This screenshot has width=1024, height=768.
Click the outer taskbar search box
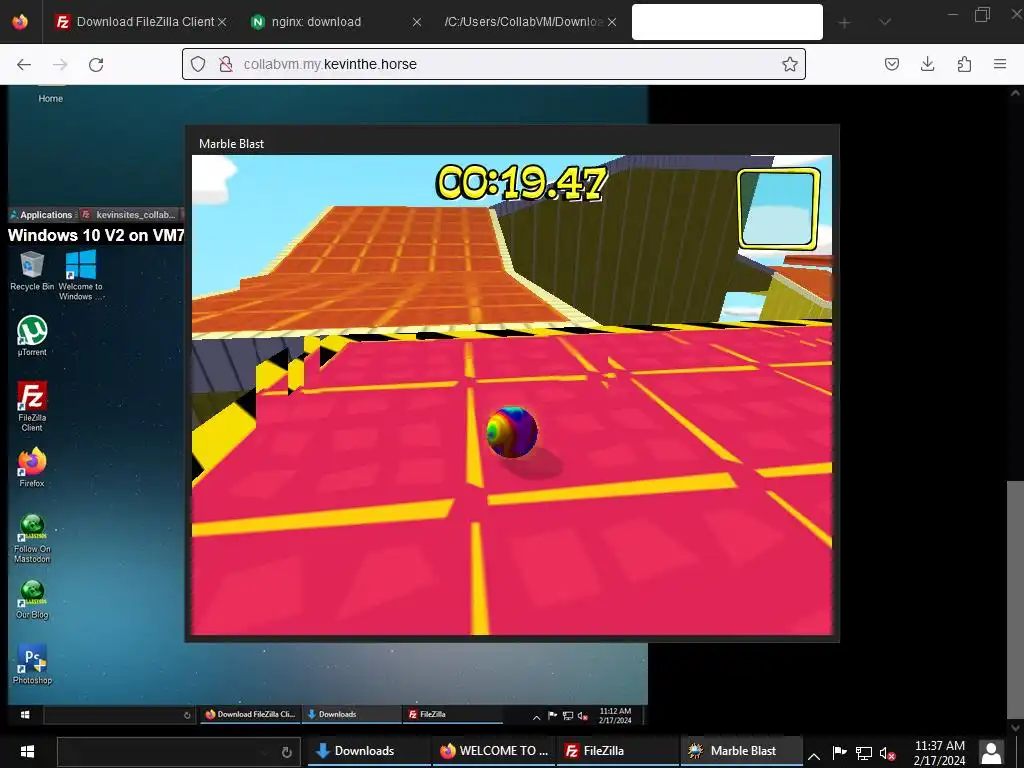pos(179,751)
